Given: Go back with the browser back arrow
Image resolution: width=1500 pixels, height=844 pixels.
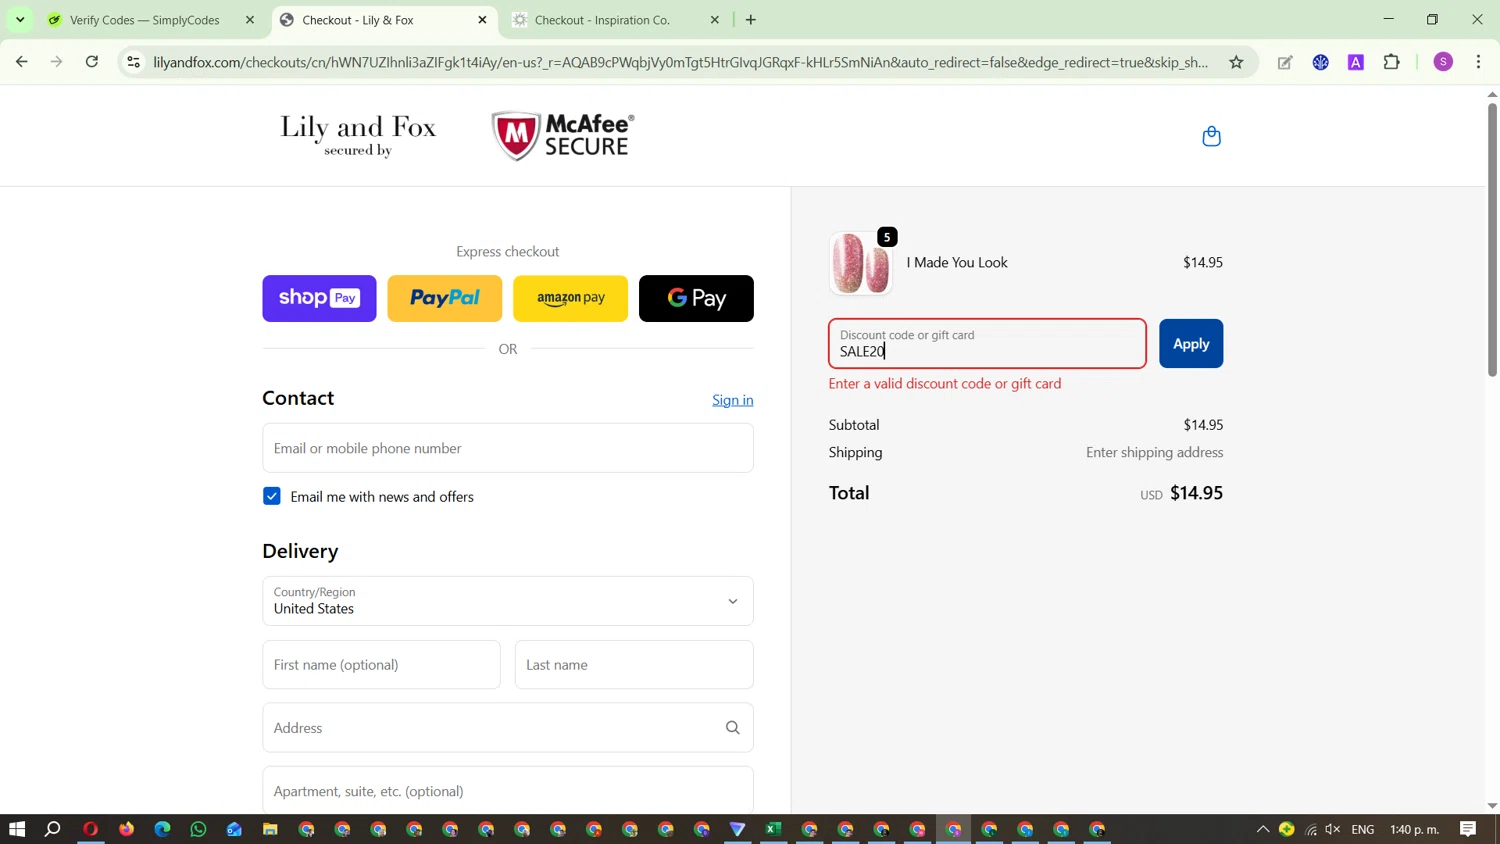Looking at the screenshot, I should (x=21, y=62).
